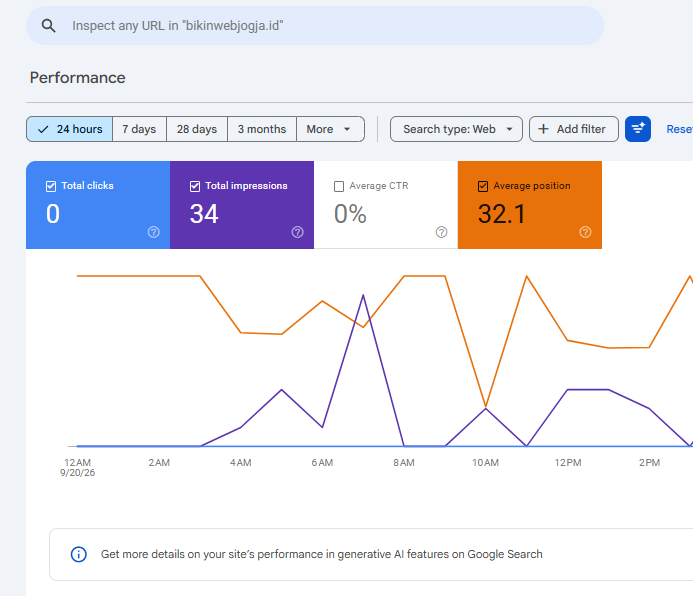Screen dimensions: 693x596
Task: Click the generative AI features notice text
Action: point(321,554)
